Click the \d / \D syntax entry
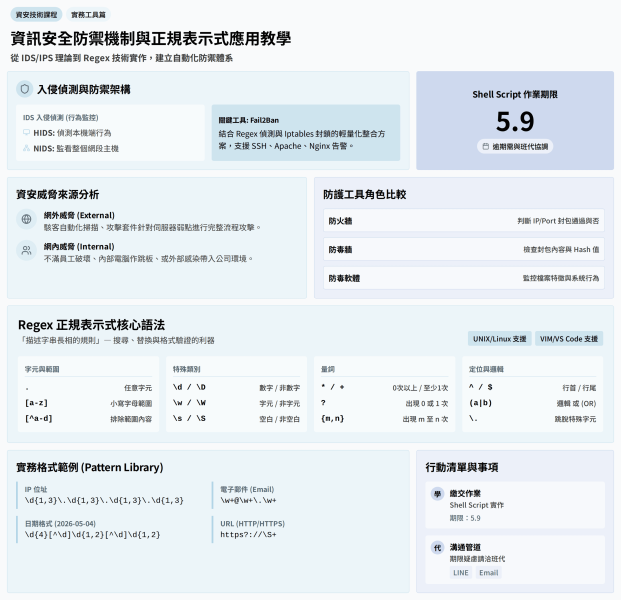The width and height of the screenshot is (621, 600). tap(189, 387)
